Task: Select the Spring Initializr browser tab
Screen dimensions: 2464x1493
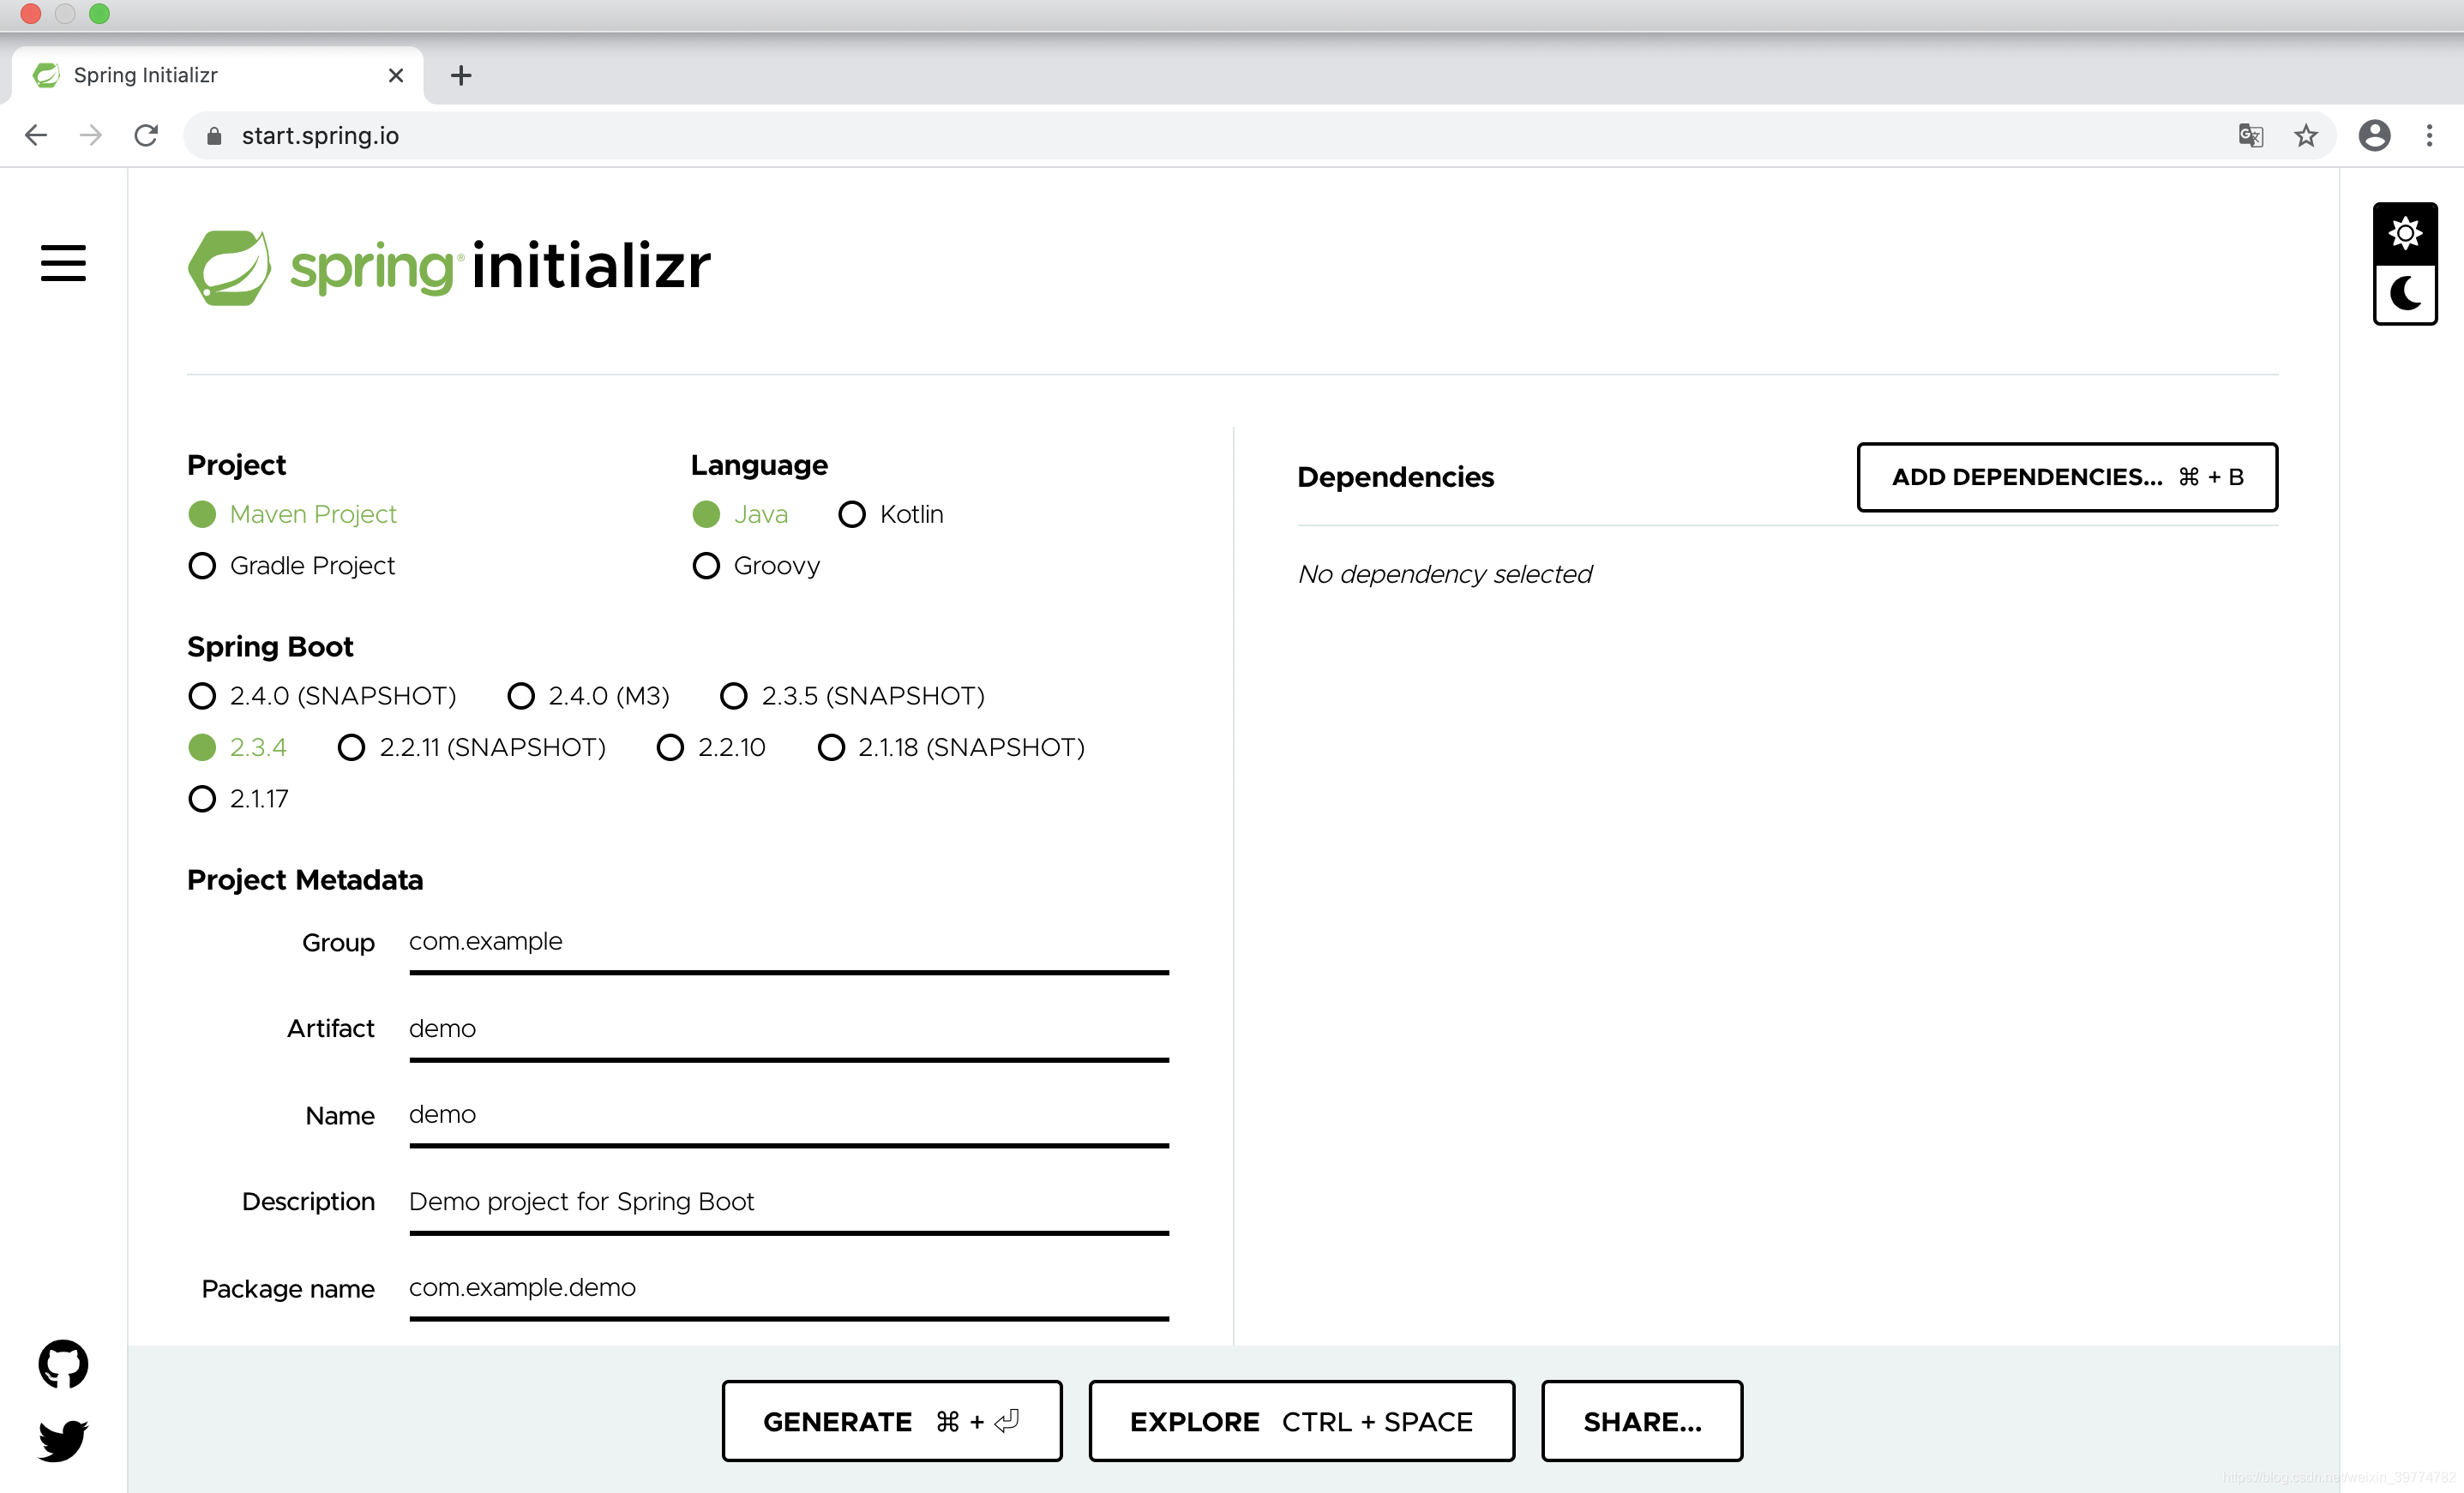Action: (217, 75)
